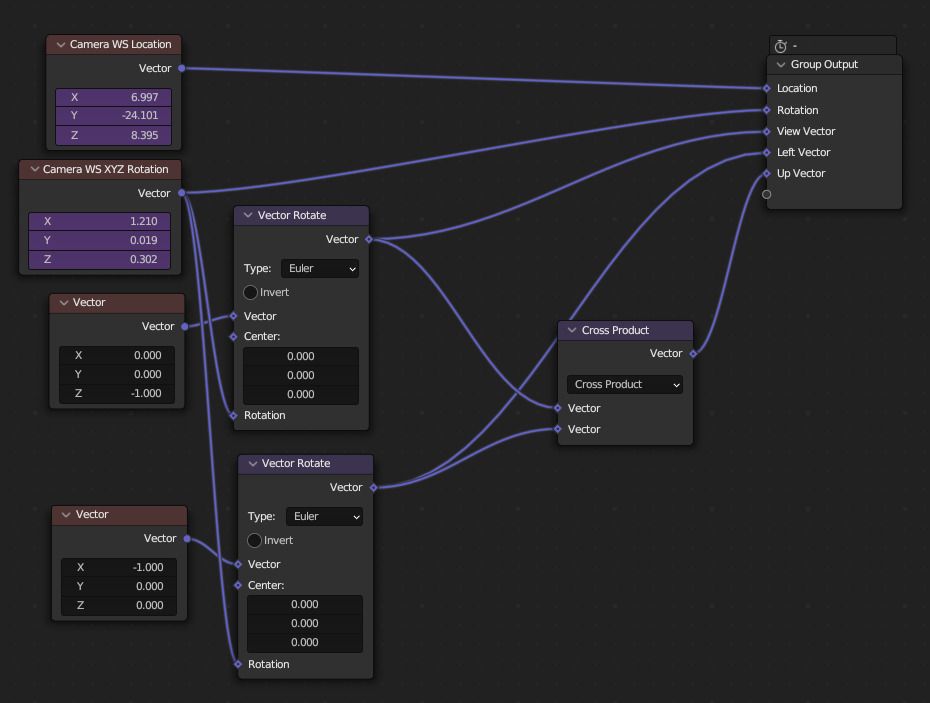Click the X 1.210 field in Camera WS XYZ Rotation
Screen dimensions: 930x703
pos(100,221)
